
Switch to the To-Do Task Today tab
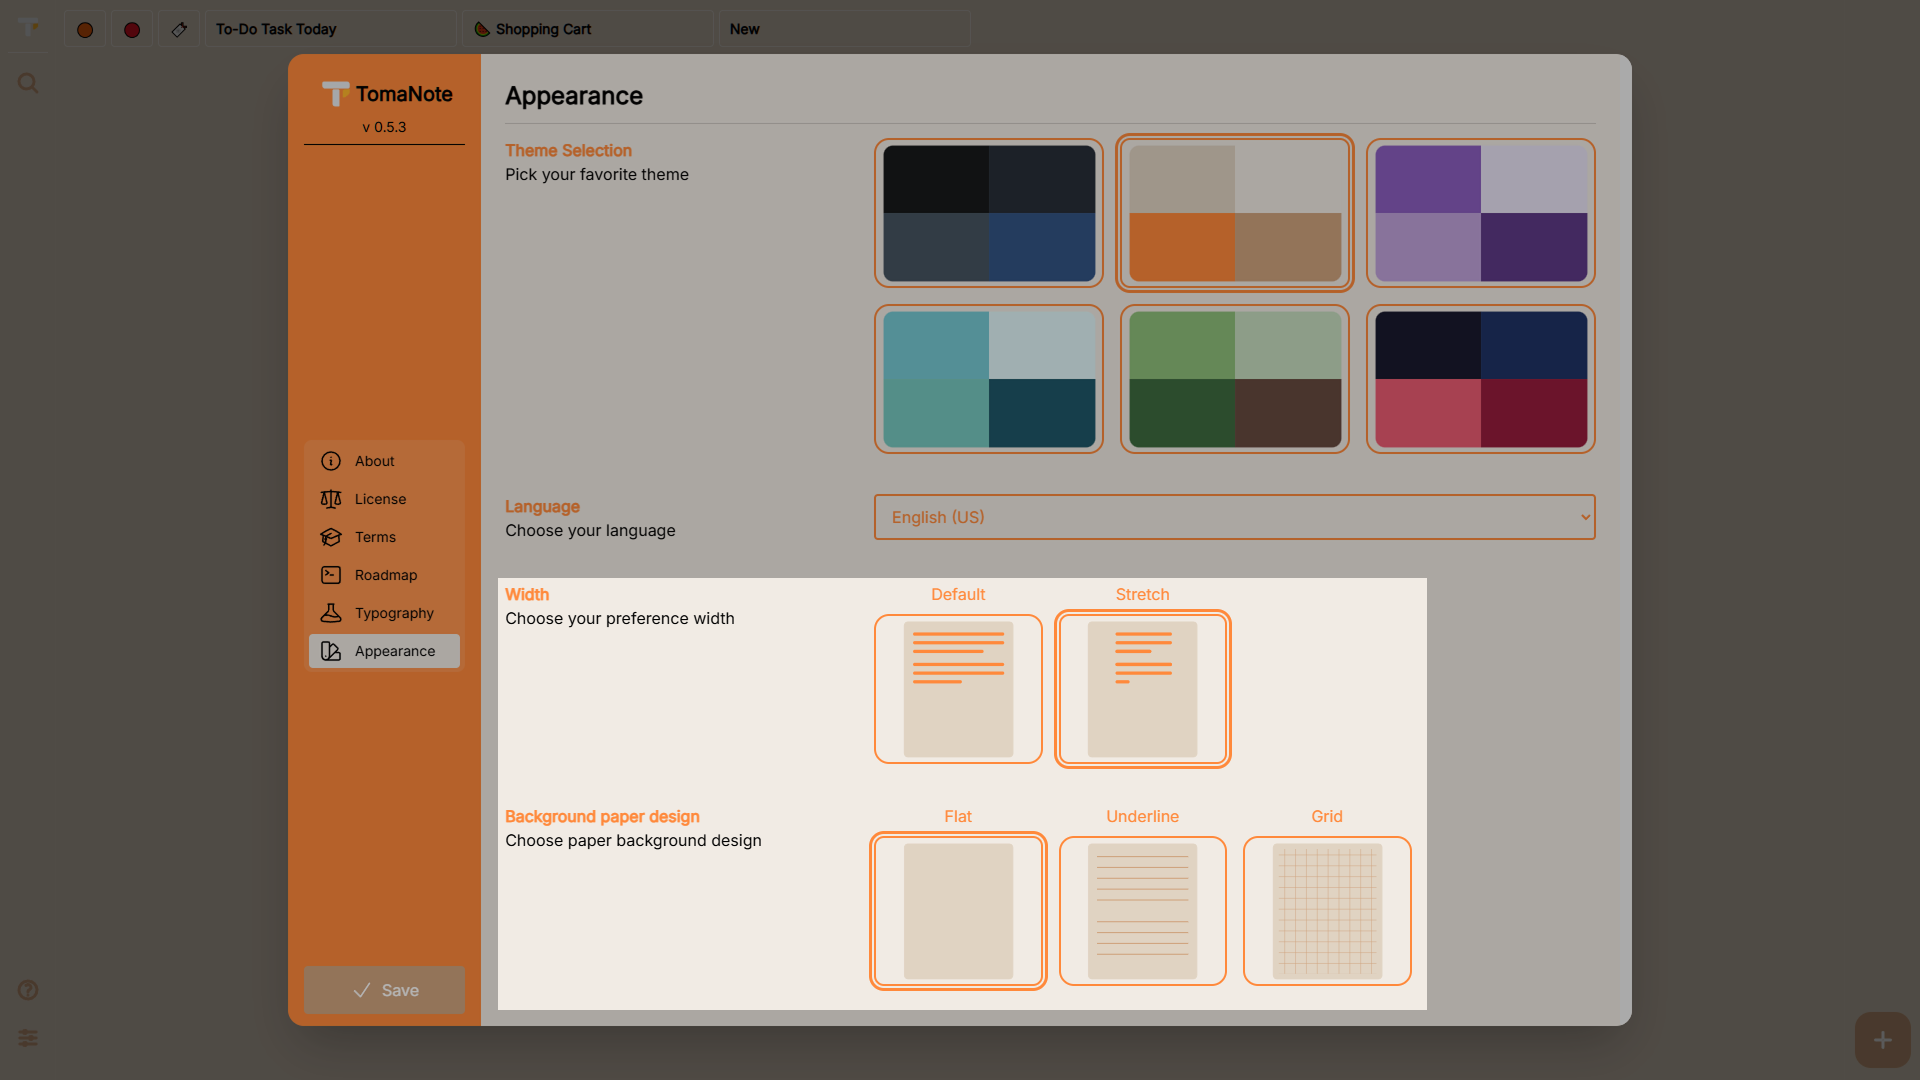click(x=330, y=29)
